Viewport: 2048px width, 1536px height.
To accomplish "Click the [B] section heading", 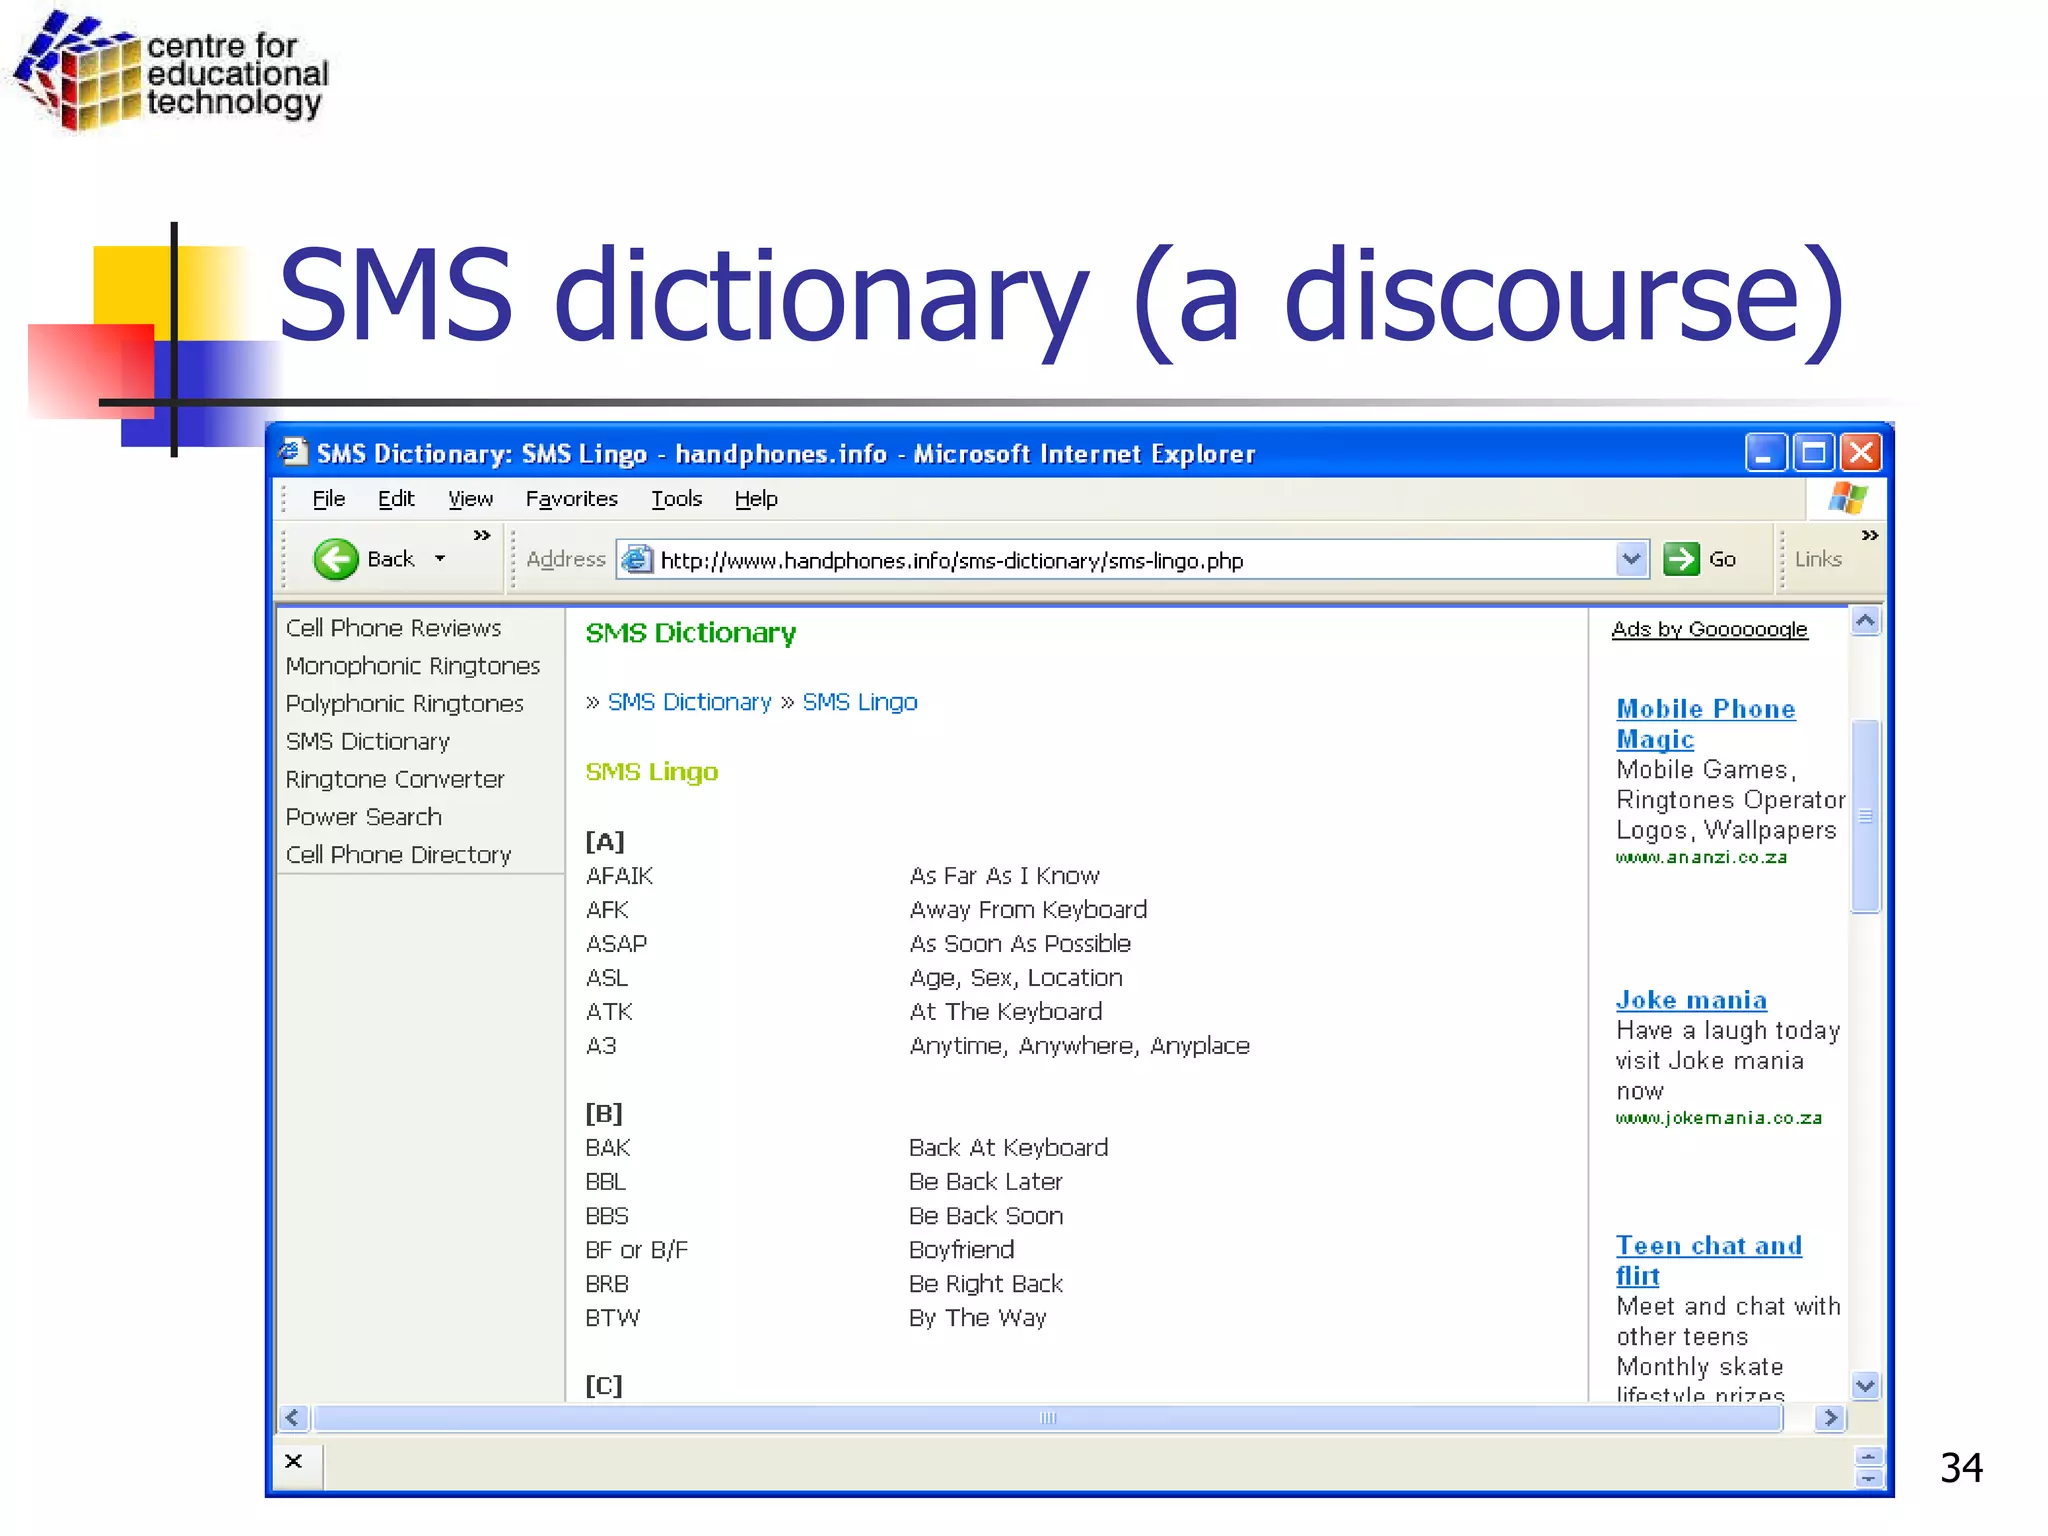I will [x=604, y=1113].
